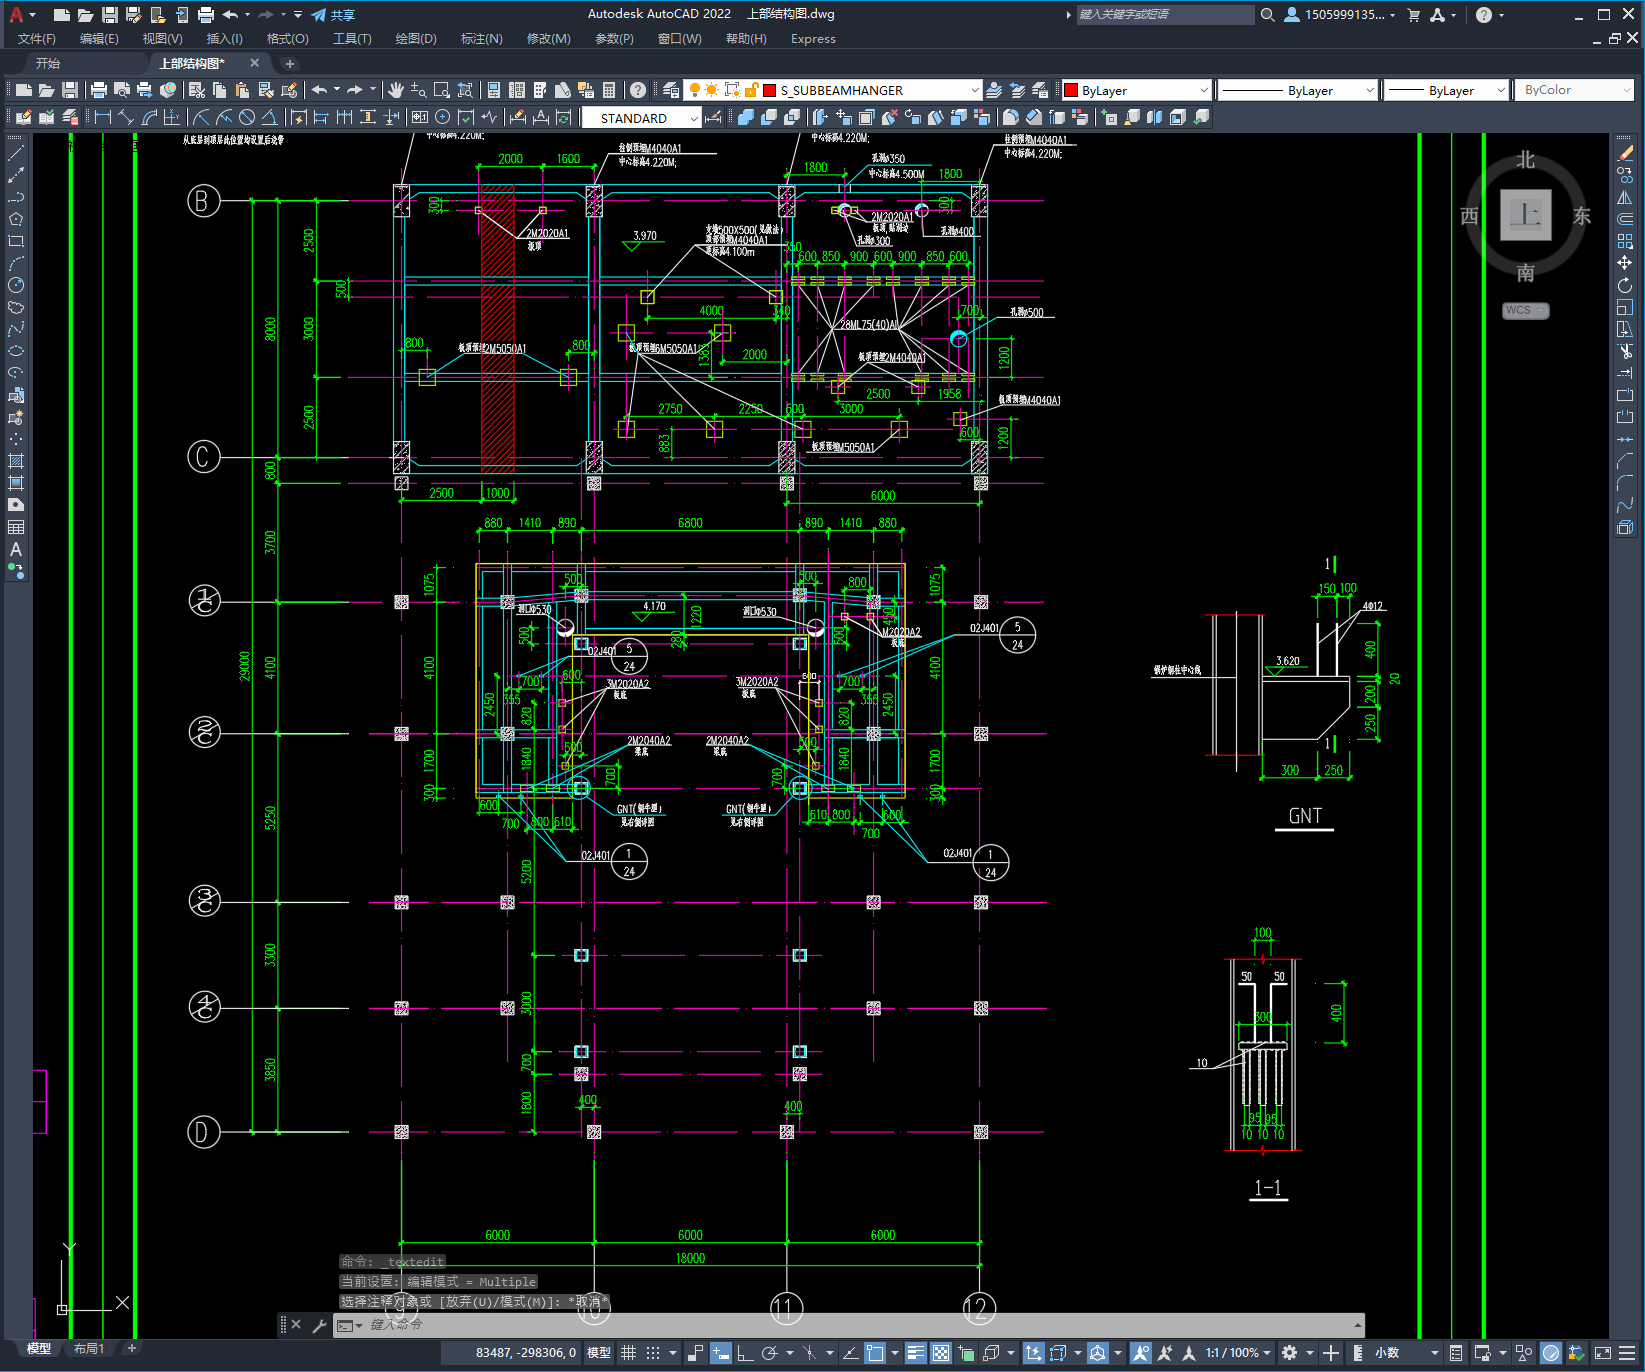Viewport: 1645px width, 1372px height.
Task: Select the Table tool in left toolbar
Action: click(x=16, y=527)
